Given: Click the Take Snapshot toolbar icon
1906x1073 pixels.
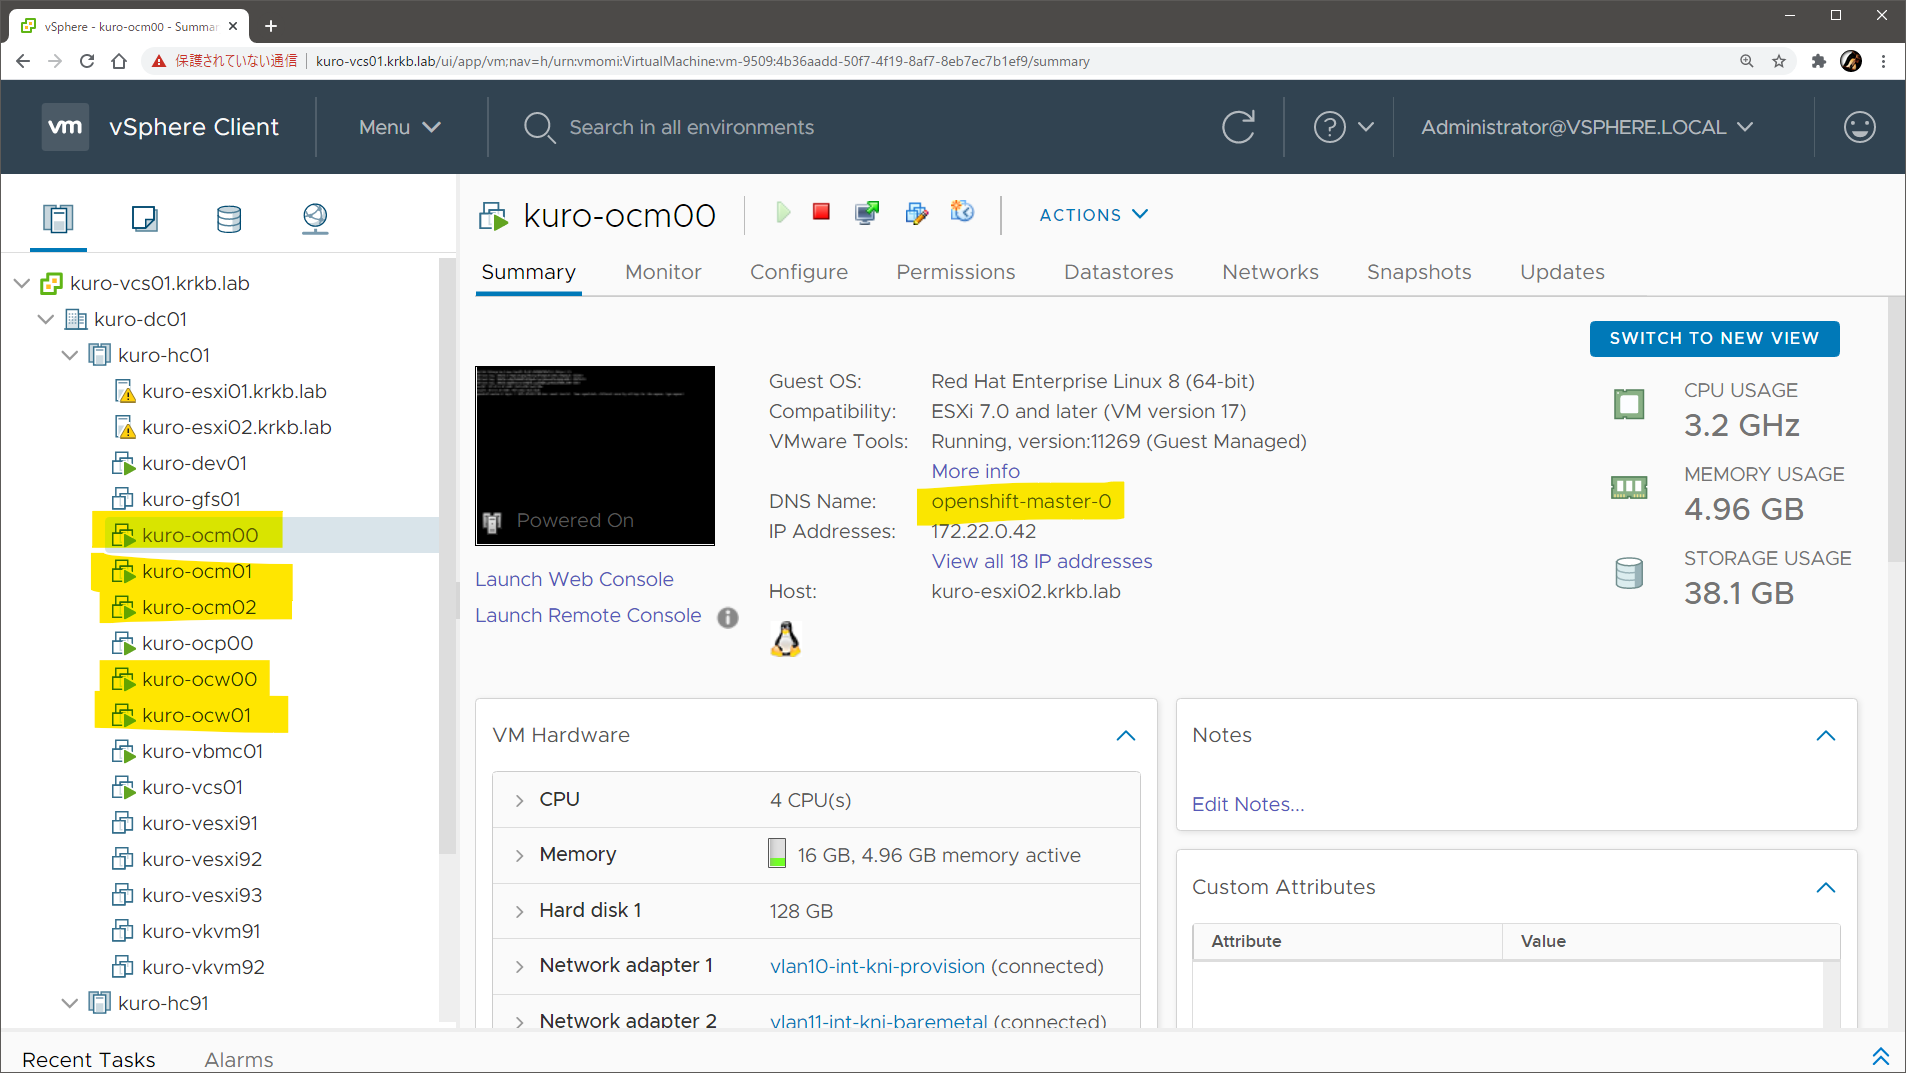Looking at the screenshot, I should tap(962, 212).
